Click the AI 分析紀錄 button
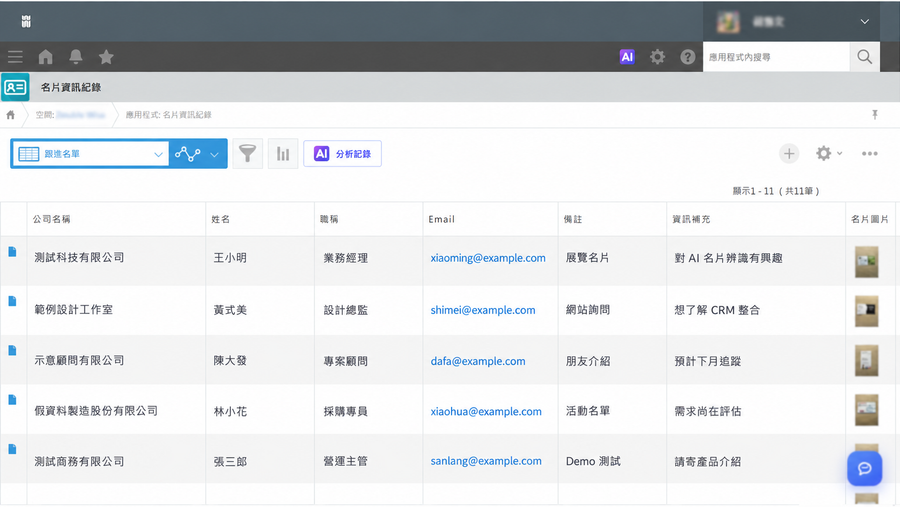900x507 pixels. point(342,154)
